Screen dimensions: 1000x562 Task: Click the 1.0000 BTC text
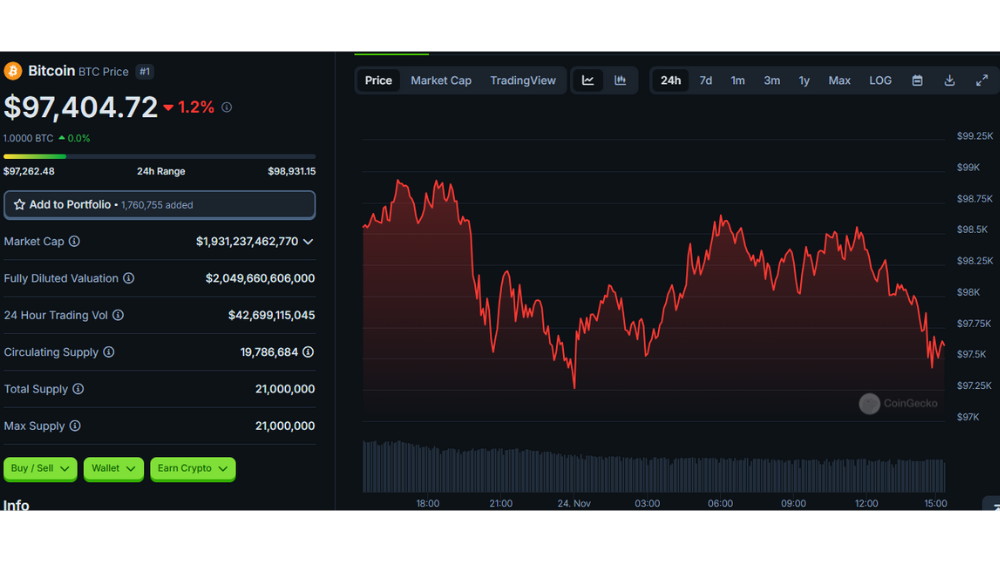[28, 138]
